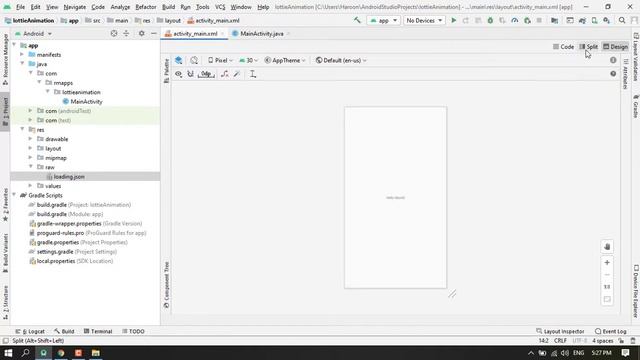This screenshot has height=360, width=640.
Task: Click the Windows Start button
Action: tap(8, 353)
